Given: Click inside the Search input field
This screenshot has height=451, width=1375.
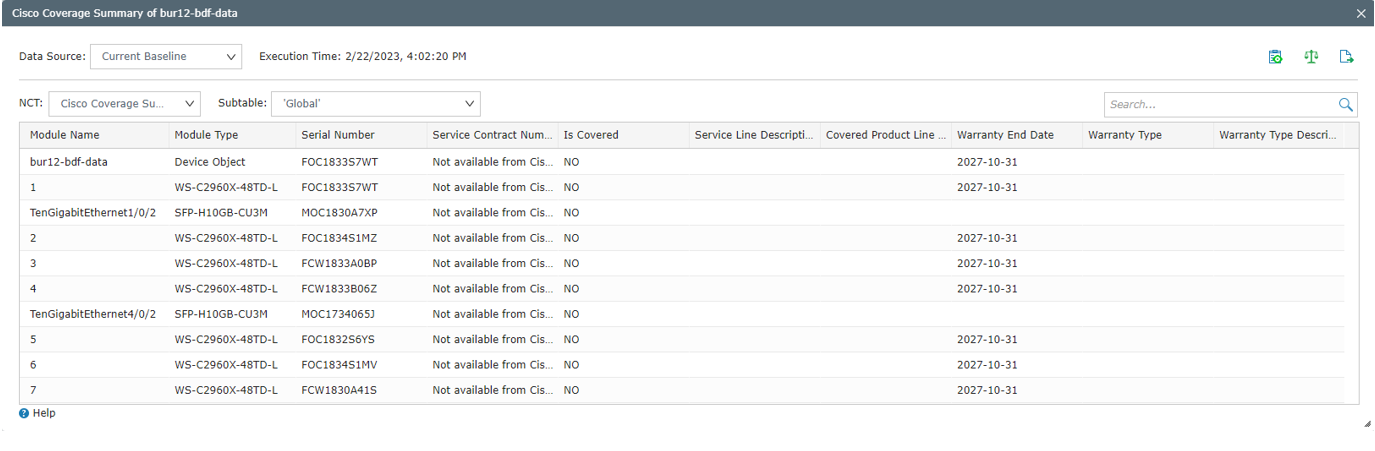Looking at the screenshot, I should tap(1220, 104).
